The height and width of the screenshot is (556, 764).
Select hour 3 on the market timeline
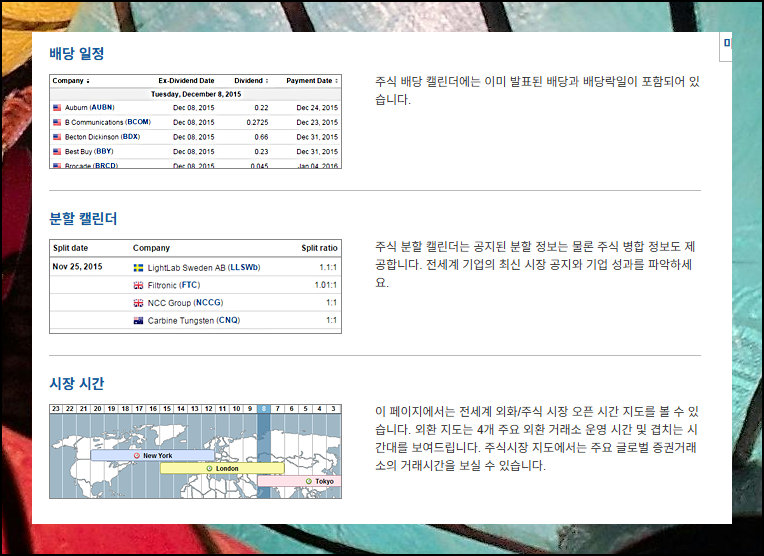point(333,409)
